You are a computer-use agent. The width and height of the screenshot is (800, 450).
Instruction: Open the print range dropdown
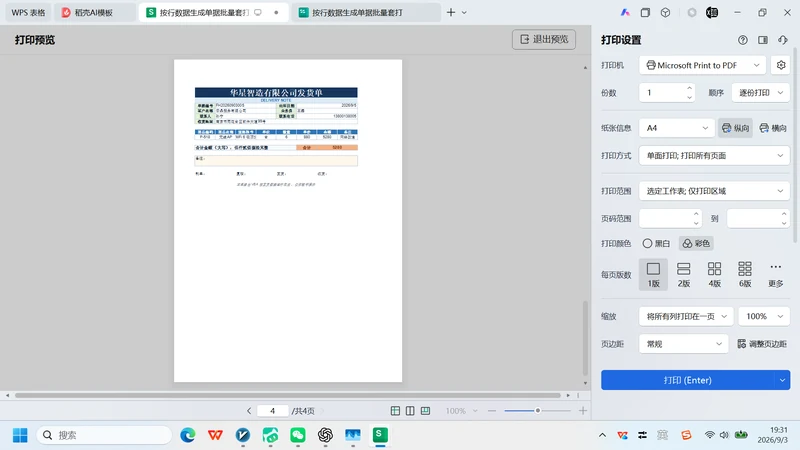coord(714,191)
